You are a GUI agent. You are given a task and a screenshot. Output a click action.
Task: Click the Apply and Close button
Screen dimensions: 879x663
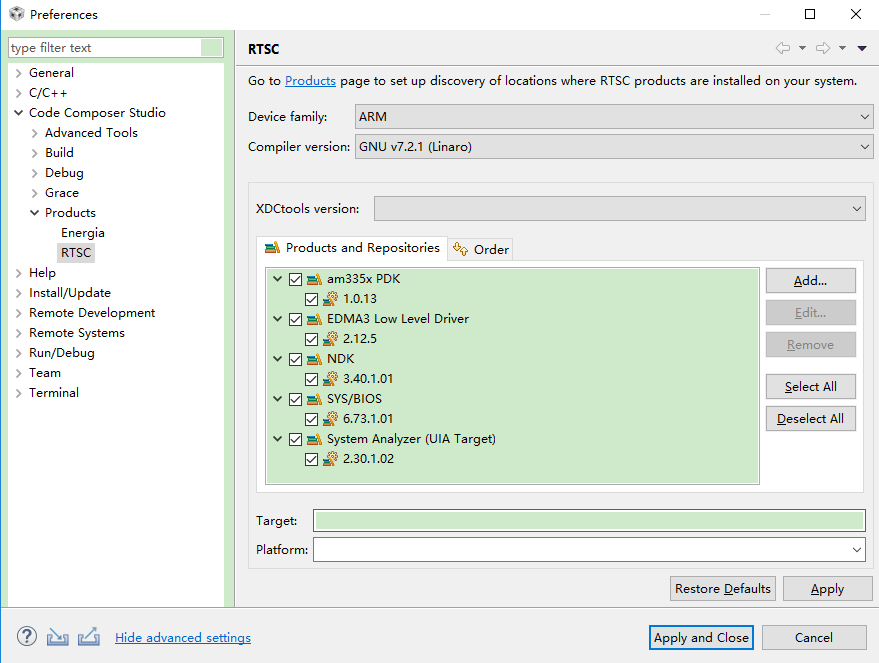pyautogui.click(x=701, y=637)
